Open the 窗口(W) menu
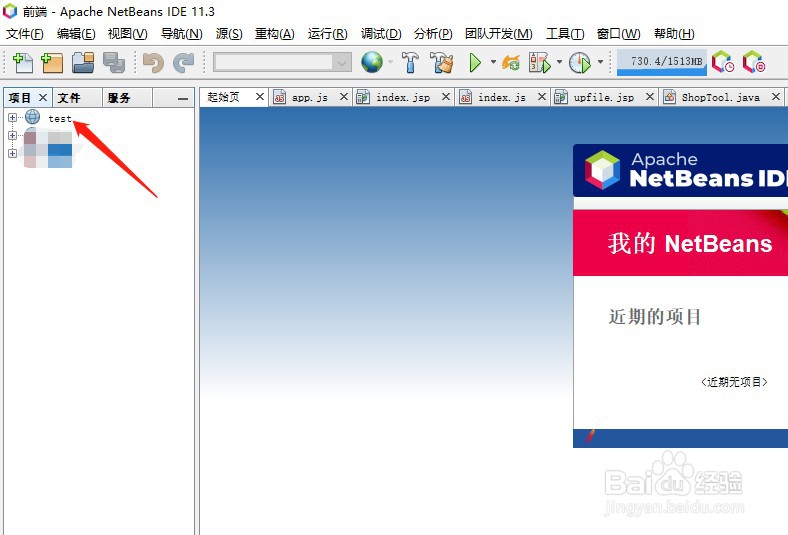 pos(618,34)
